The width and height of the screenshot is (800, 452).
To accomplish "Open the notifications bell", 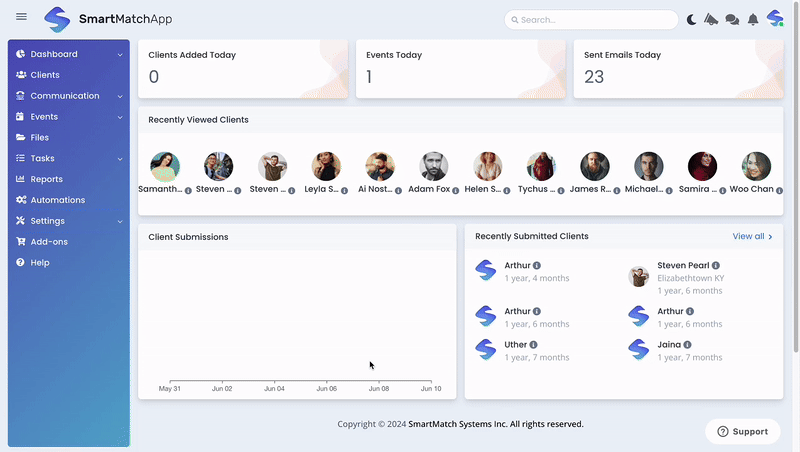I will 753,19.
